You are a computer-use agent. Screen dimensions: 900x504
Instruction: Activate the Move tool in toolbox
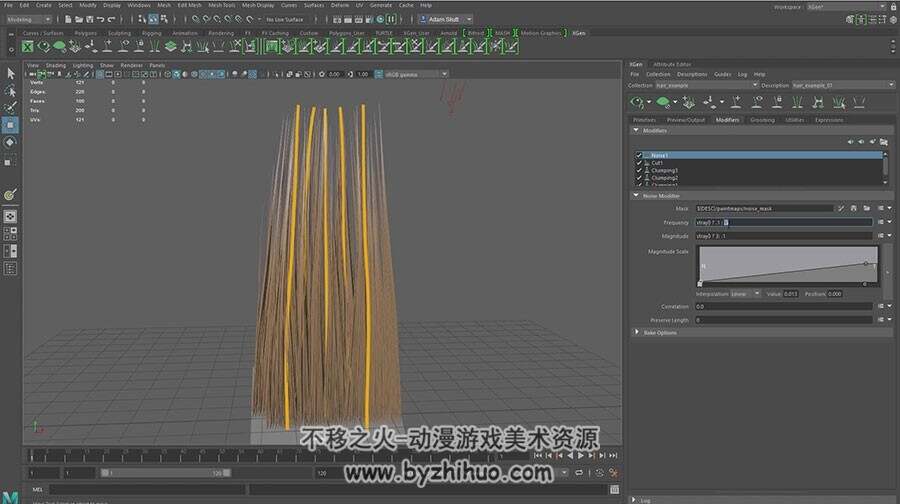coord(10,125)
